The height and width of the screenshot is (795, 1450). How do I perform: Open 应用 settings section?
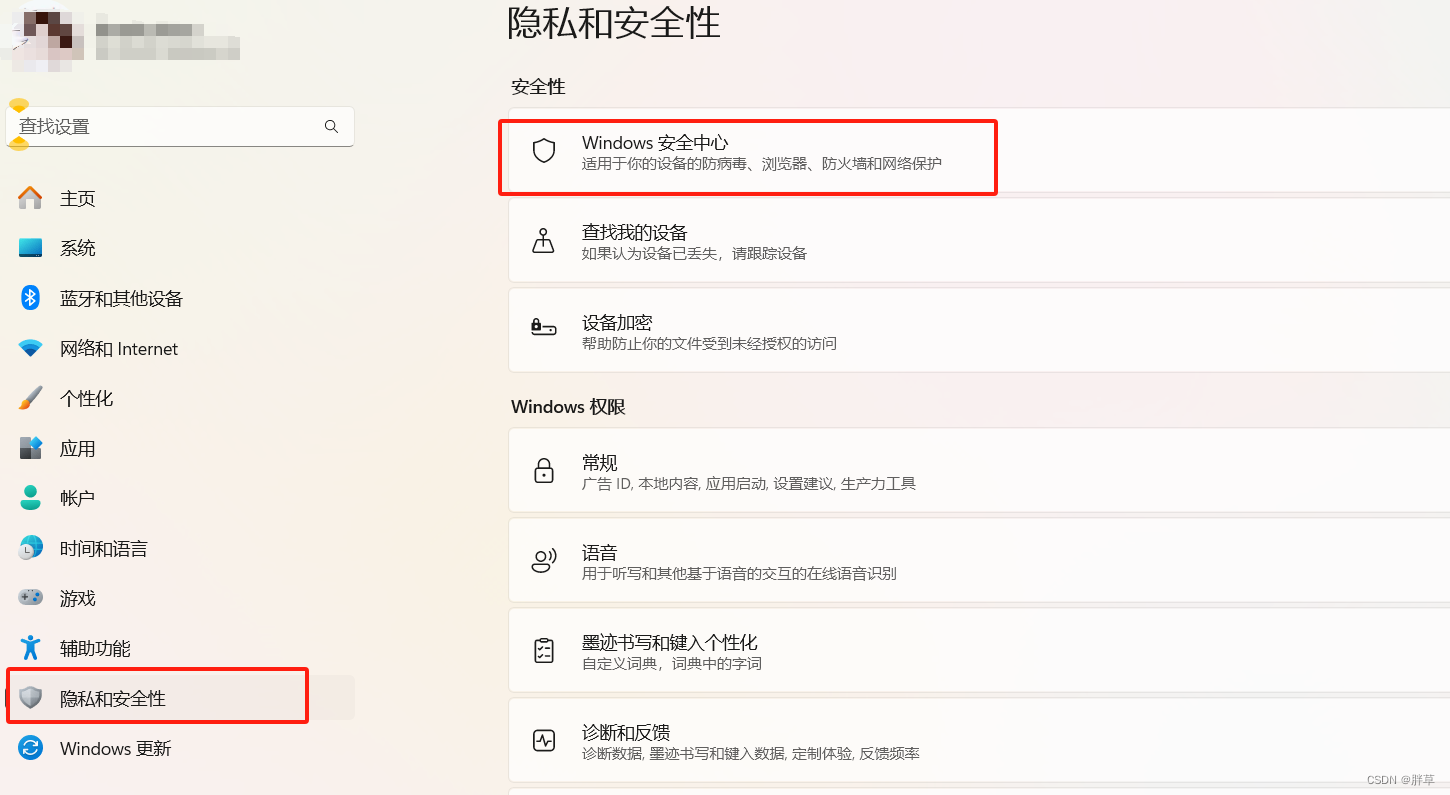tap(180, 448)
